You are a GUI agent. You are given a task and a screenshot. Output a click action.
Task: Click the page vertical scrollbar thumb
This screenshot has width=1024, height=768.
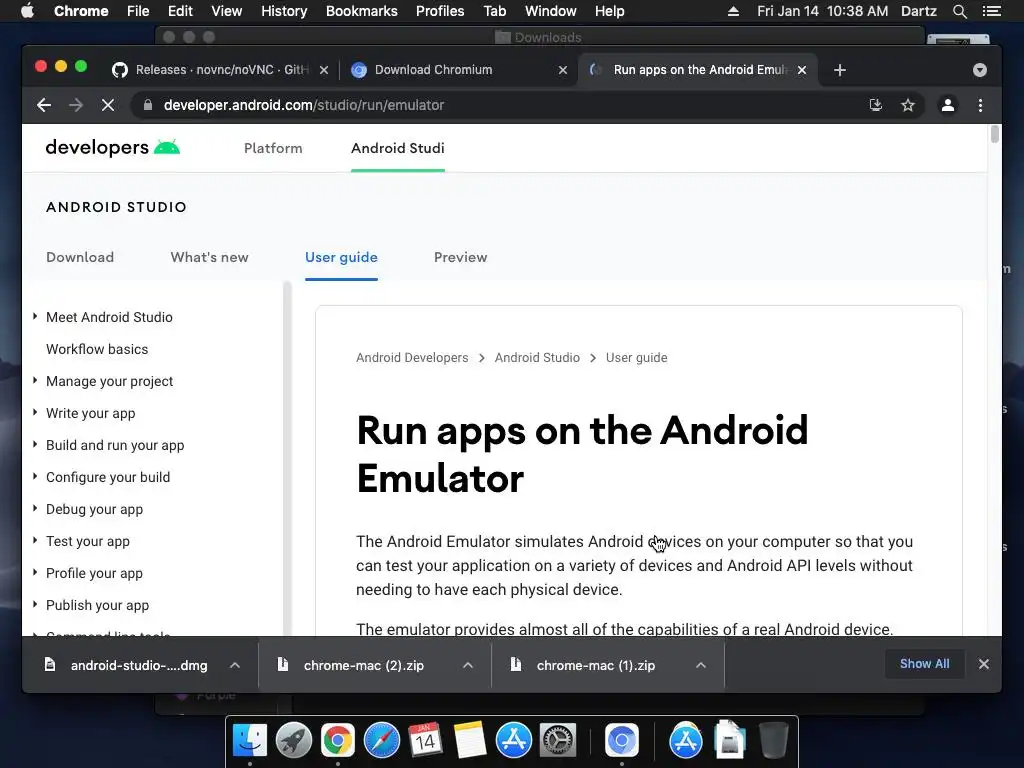click(995, 134)
